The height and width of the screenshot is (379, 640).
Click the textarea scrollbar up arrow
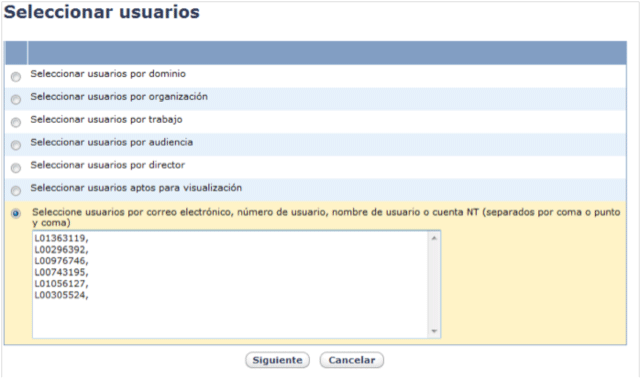434,238
